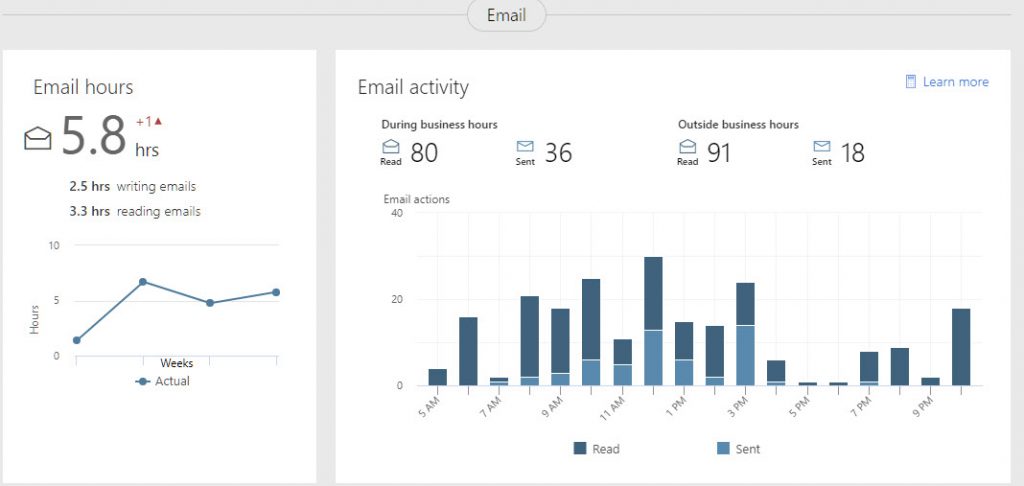Click the Email section tab label
The height and width of the screenshot is (486, 1024).
[x=506, y=15]
